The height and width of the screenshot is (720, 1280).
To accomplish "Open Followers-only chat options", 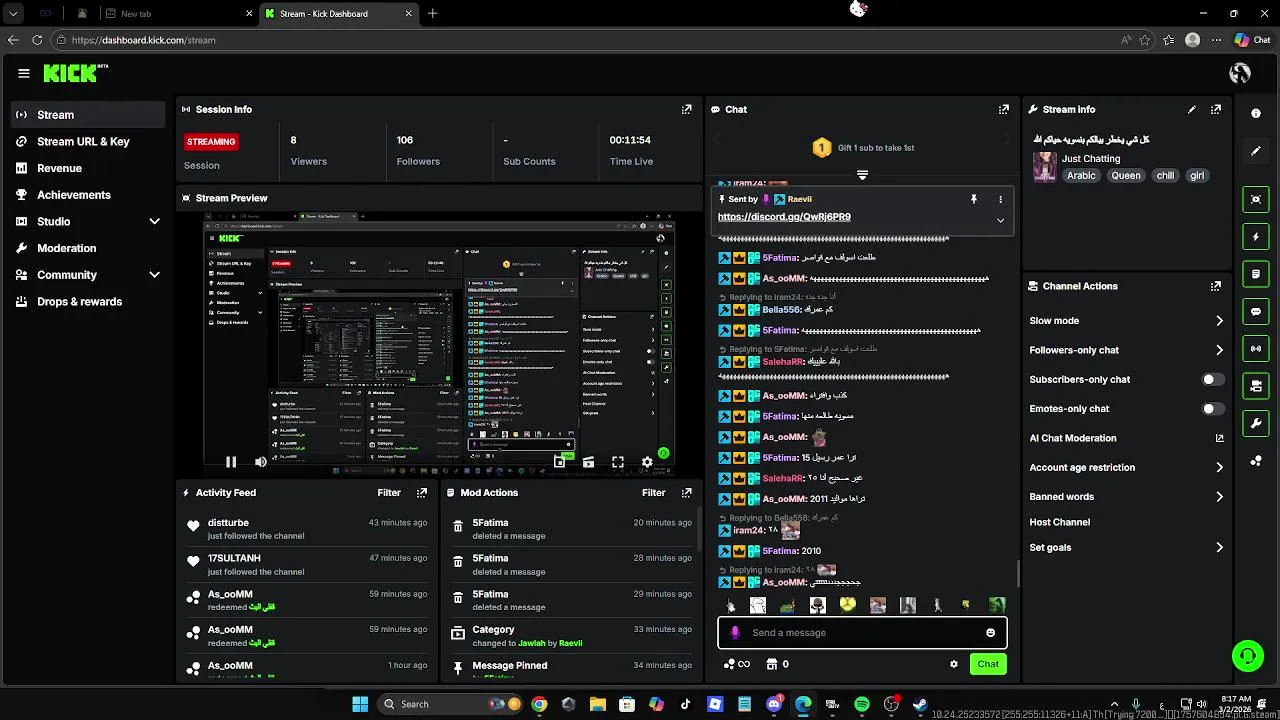I will 1127,350.
